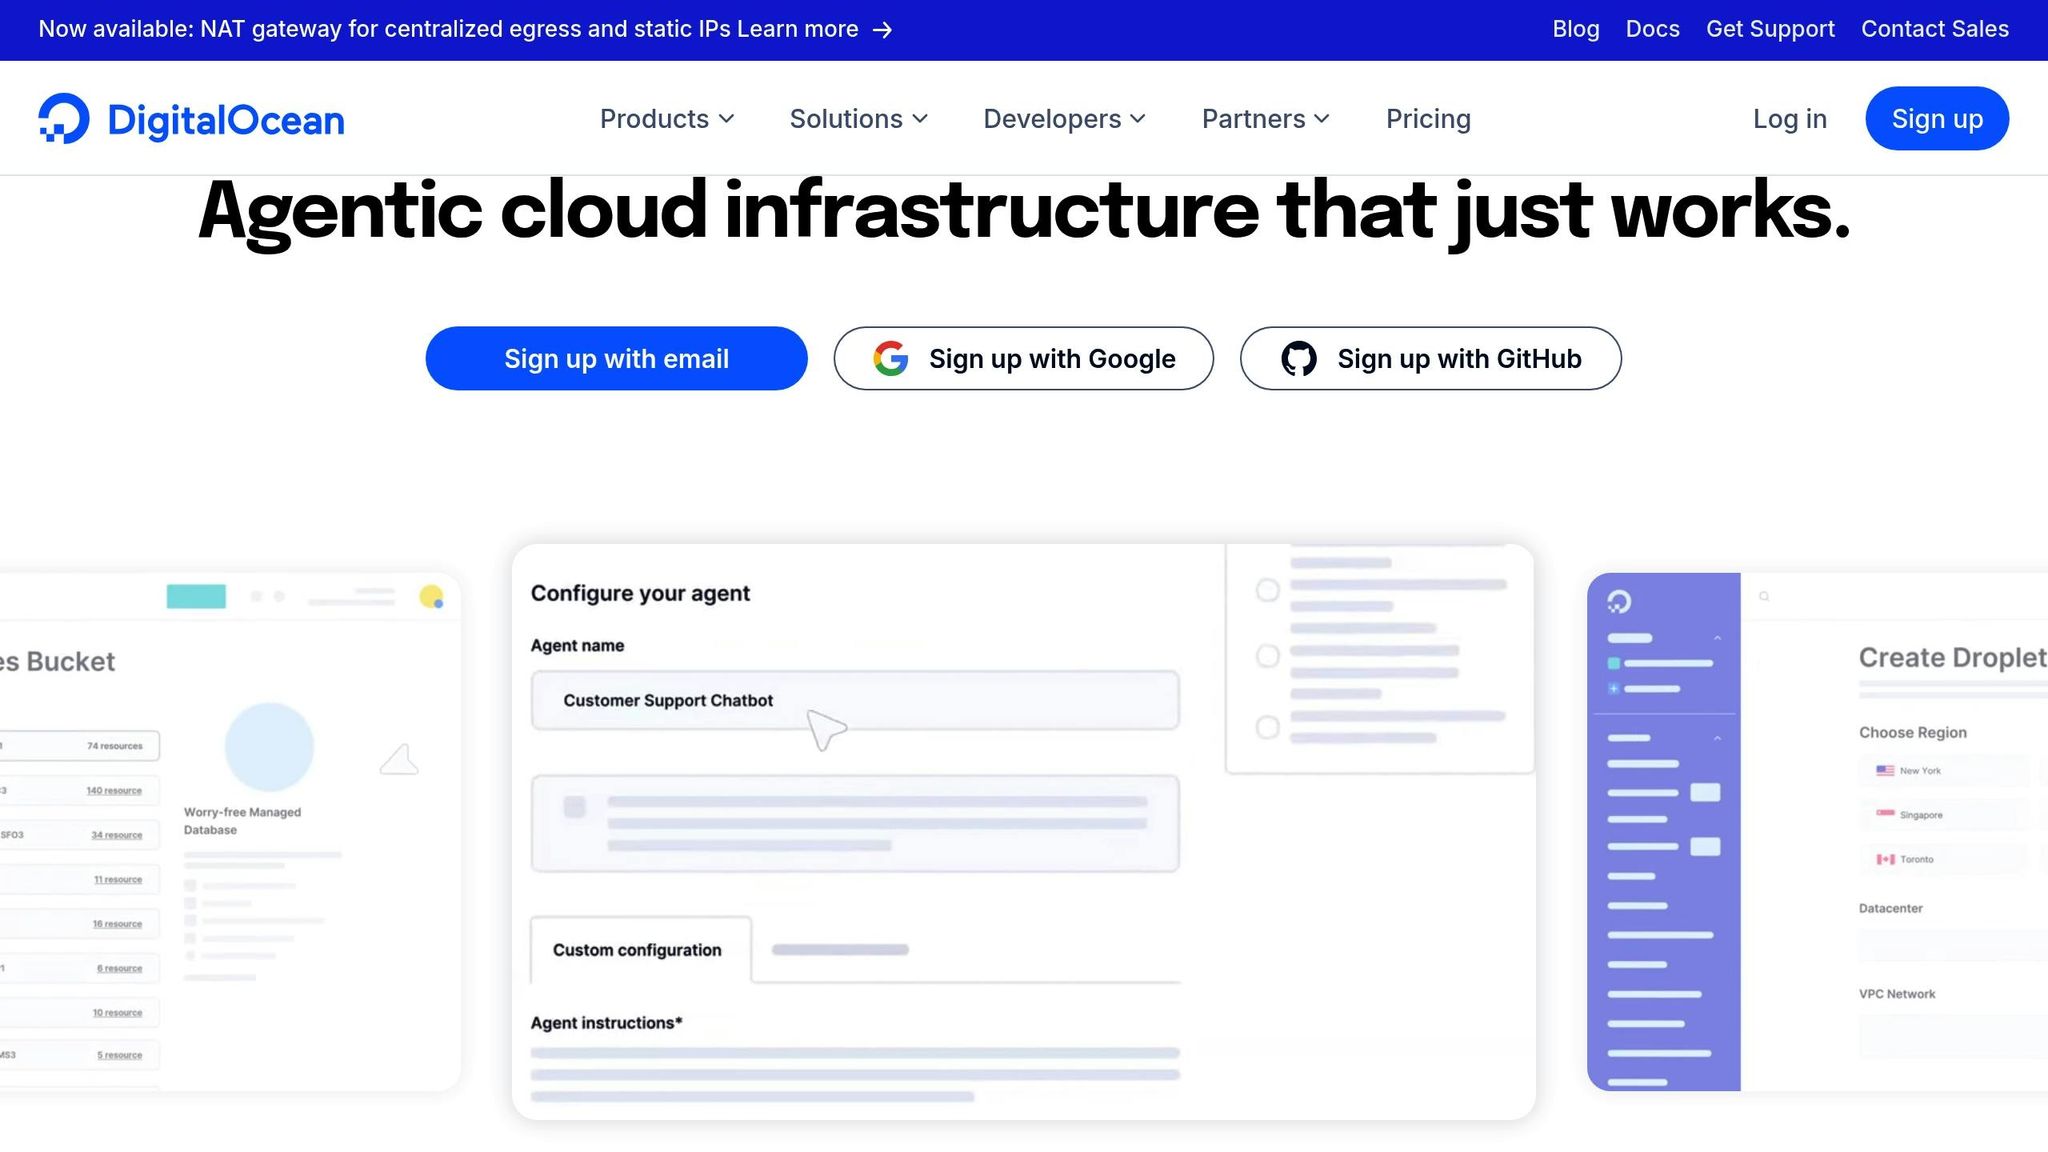Select the Toronto region option
The width and height of the screenshot is (2048, 1152).
[1919, 858]
